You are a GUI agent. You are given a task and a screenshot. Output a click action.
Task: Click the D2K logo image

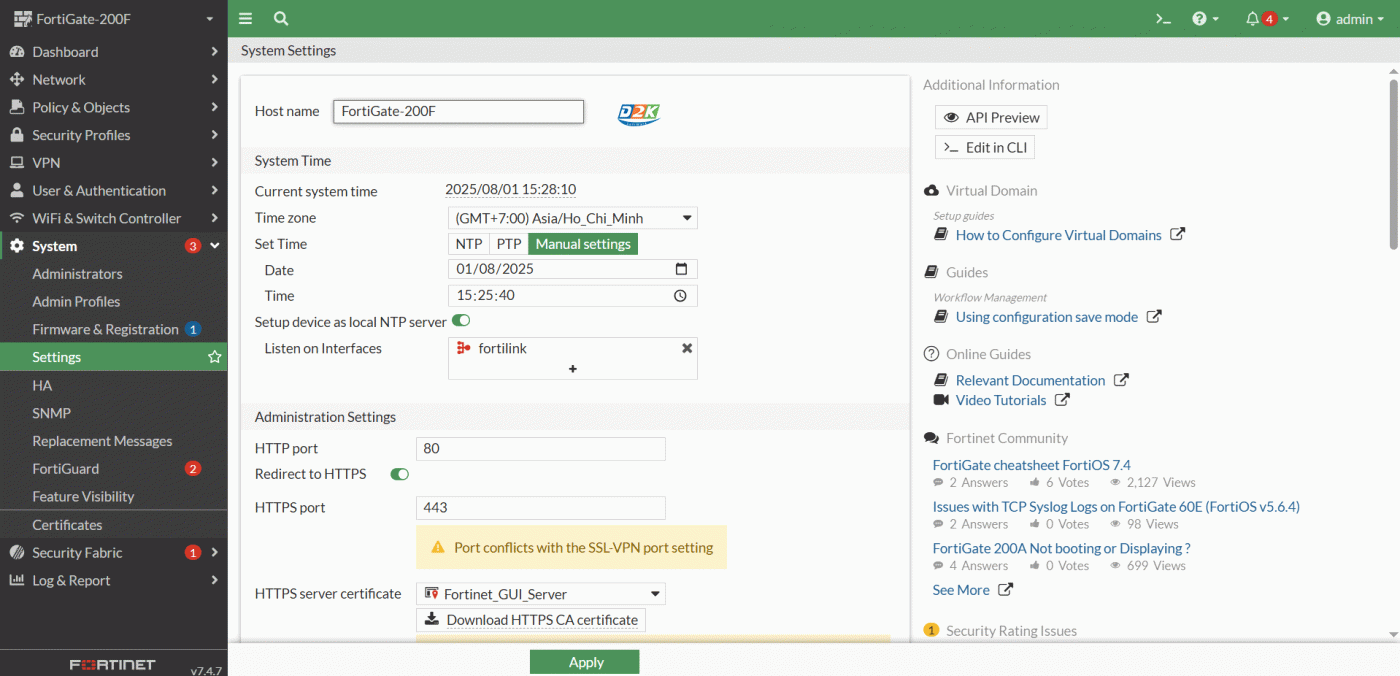point(639,113)
